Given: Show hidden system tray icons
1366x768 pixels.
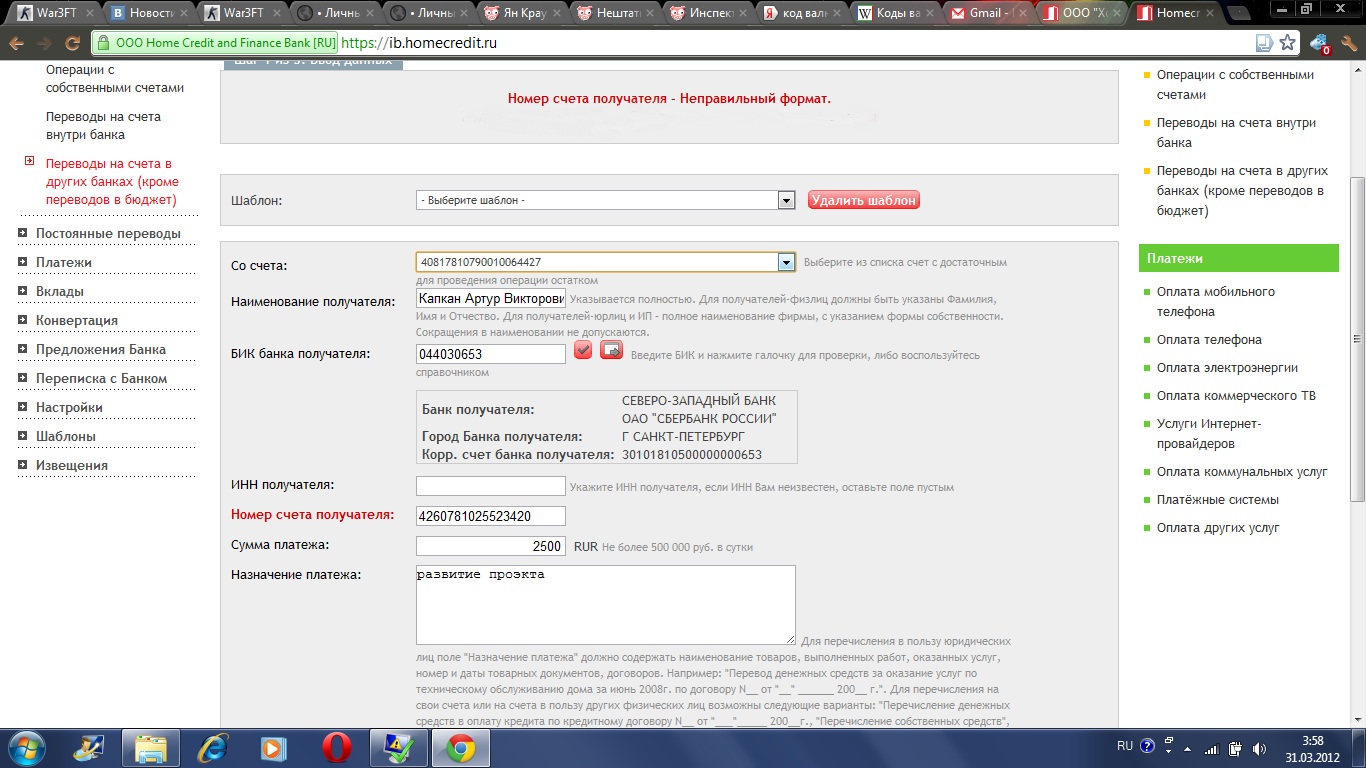Looking at the screenshot, I should click(1186, 747).
